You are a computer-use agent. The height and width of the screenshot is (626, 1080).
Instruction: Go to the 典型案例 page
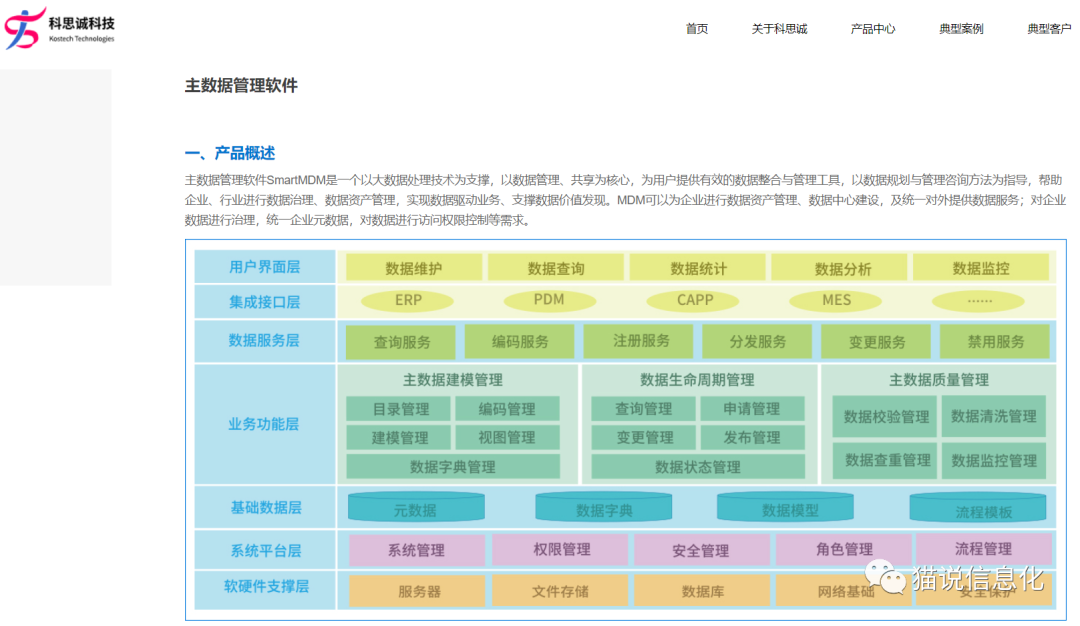(x=961, y=29)
